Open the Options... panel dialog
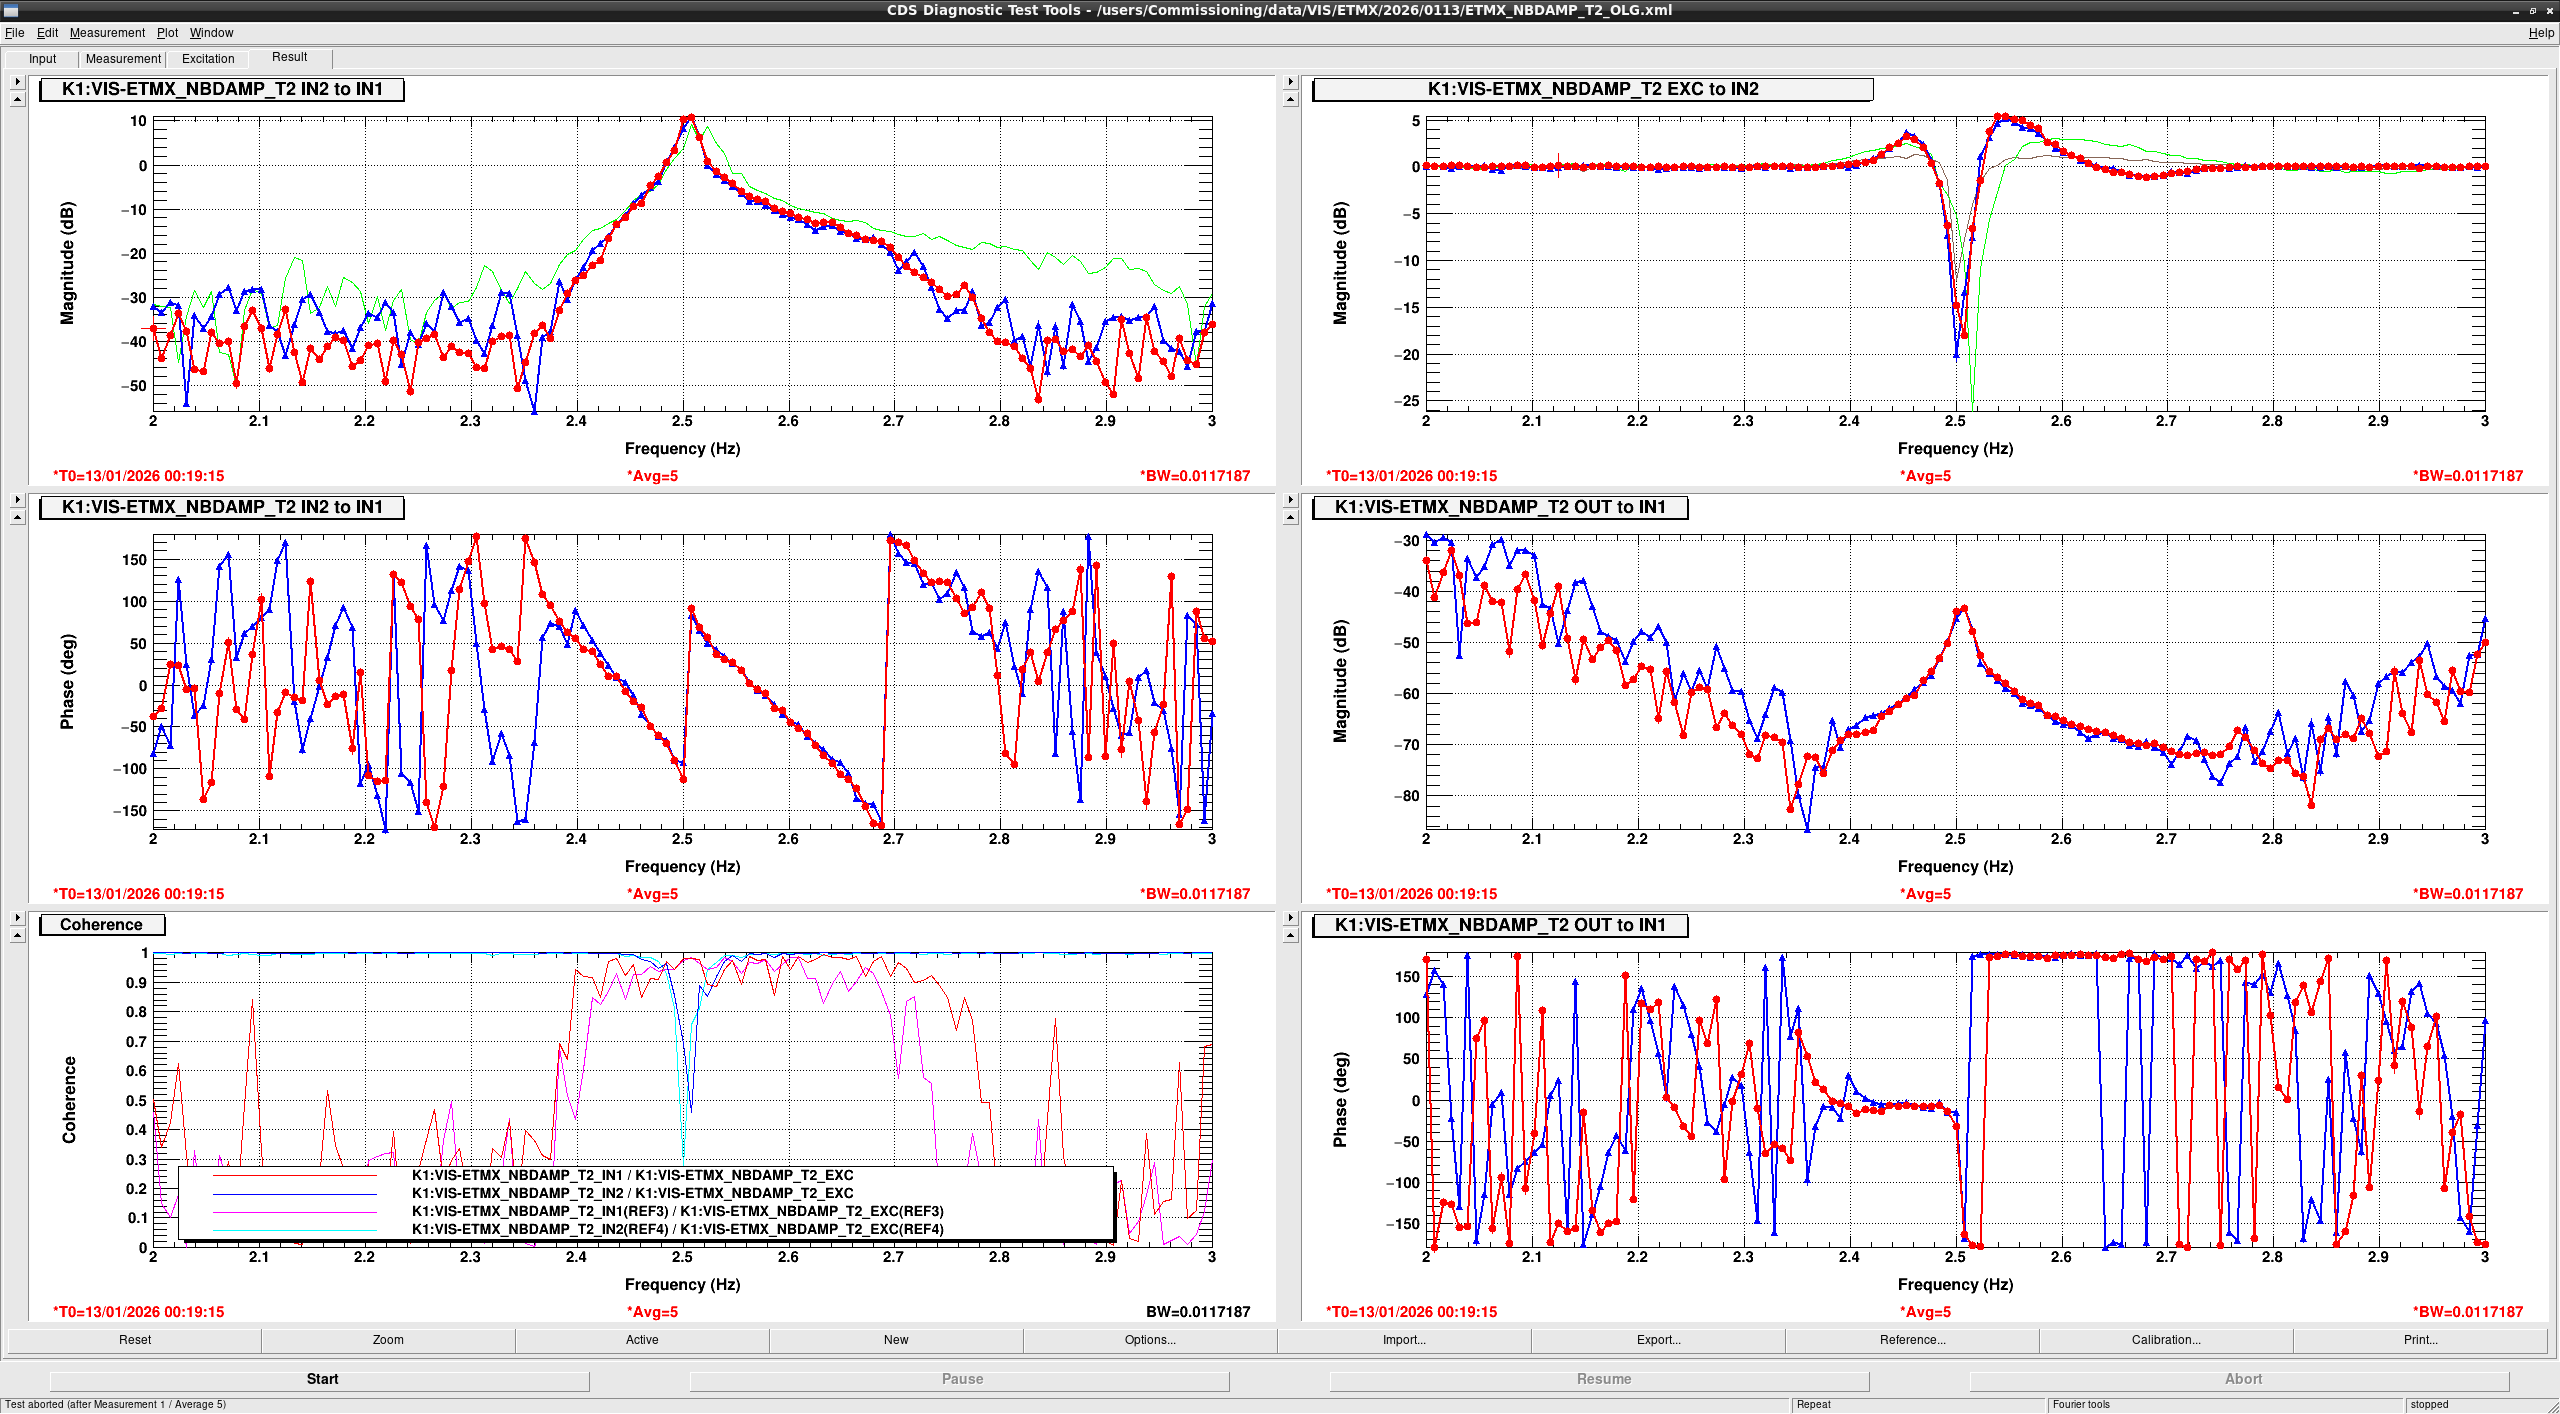The image size is (2560, 1414). pyautogui.click(x=1150, y=1340)
